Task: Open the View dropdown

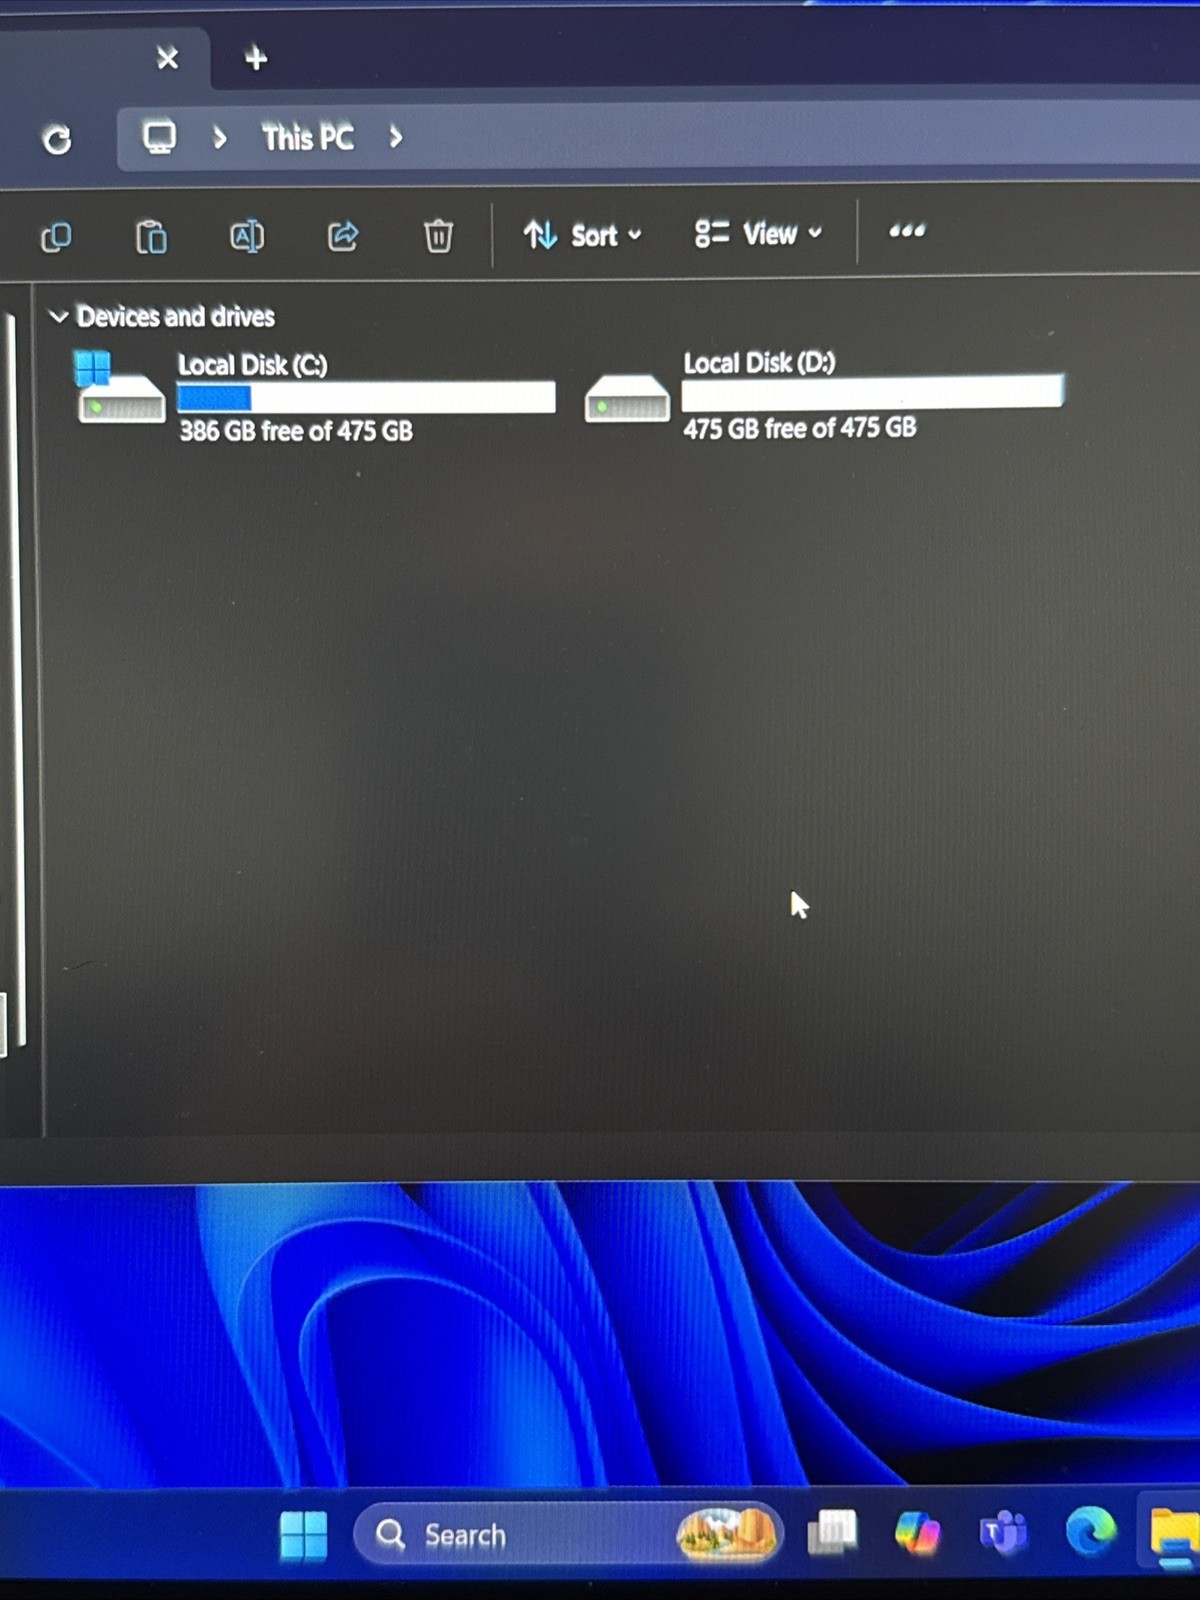Action: click(758, 234)
